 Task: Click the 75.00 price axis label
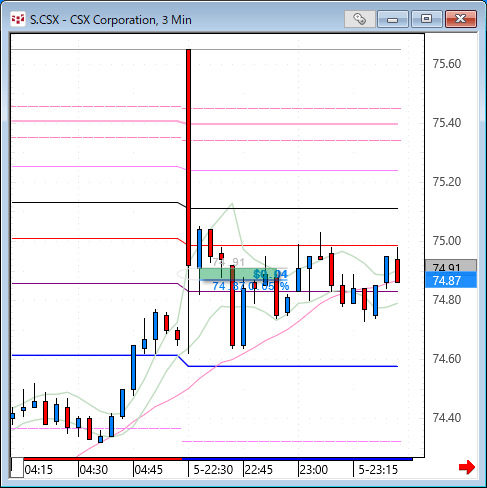pyautogui.click(x=447, y=241)
